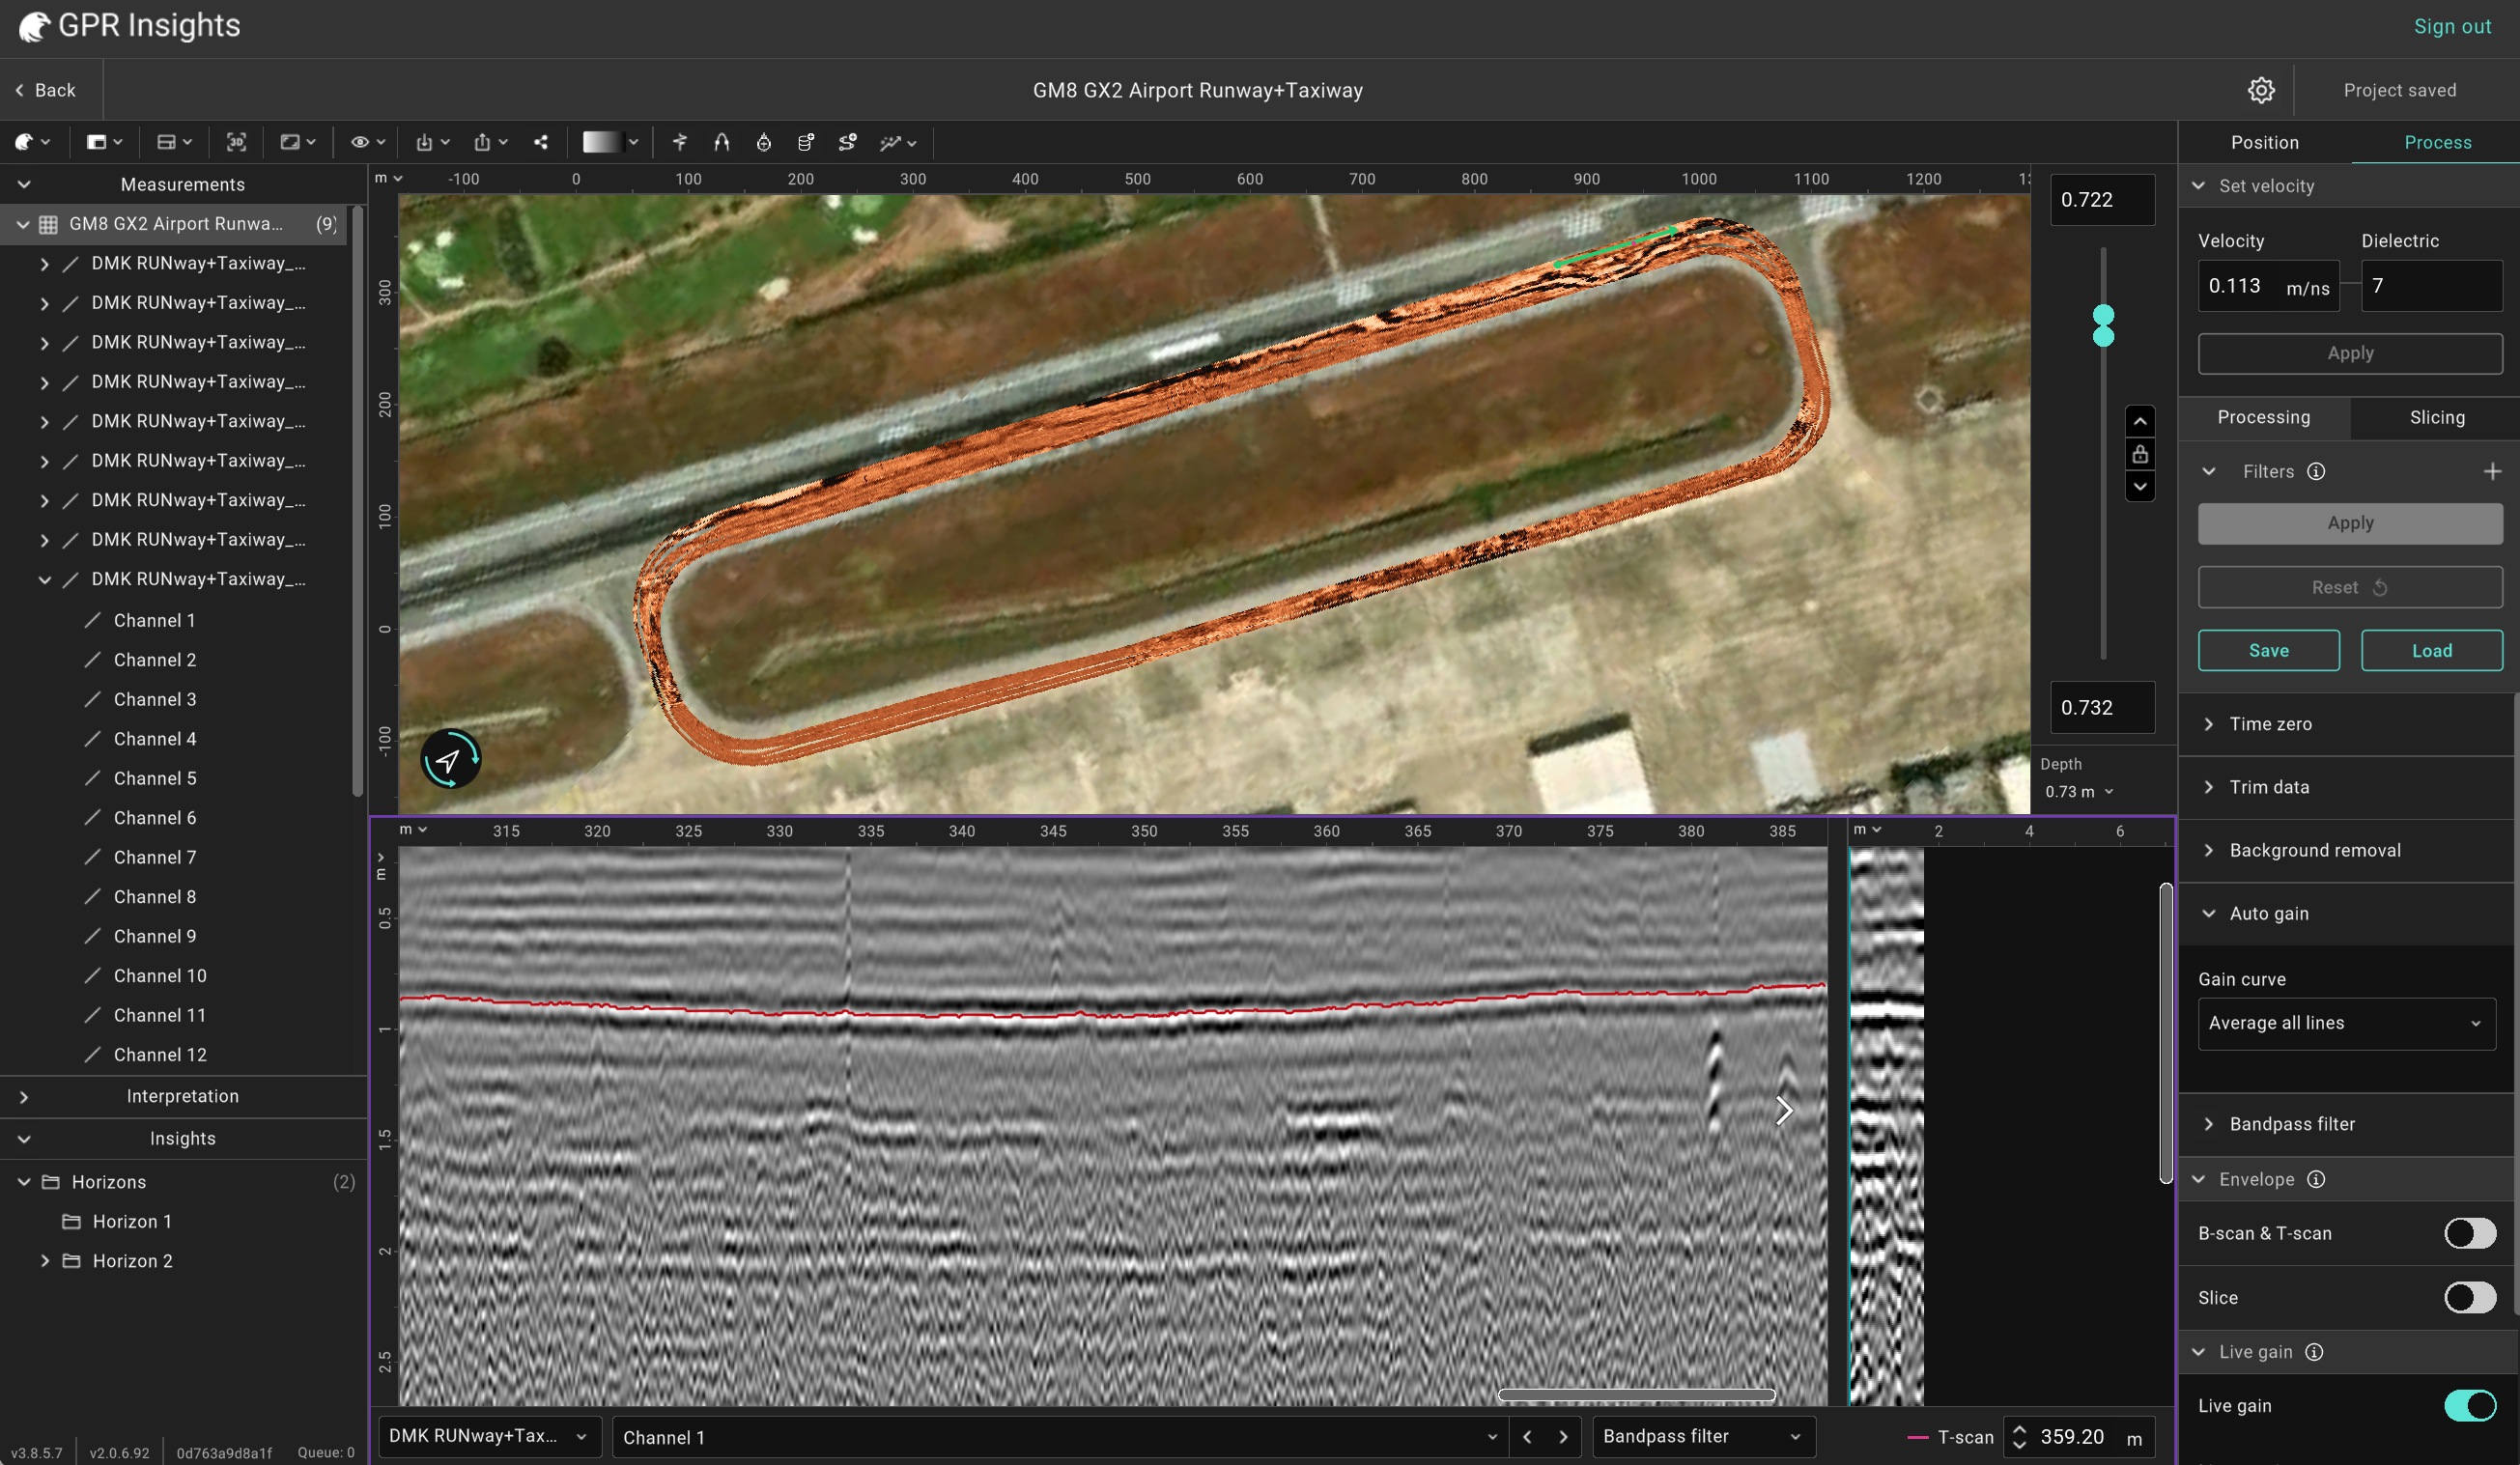Select the Processing sub-tab

point(2264,417)
